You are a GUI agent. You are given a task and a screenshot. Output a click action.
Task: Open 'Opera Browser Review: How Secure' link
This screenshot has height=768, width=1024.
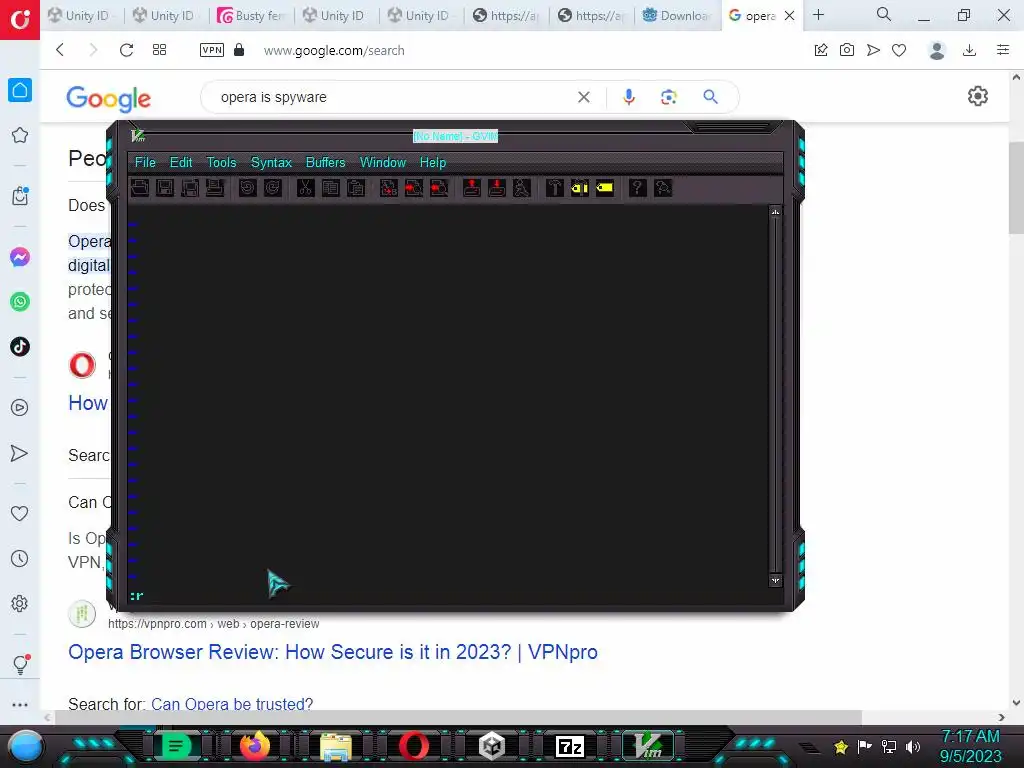tap(333, 652)
